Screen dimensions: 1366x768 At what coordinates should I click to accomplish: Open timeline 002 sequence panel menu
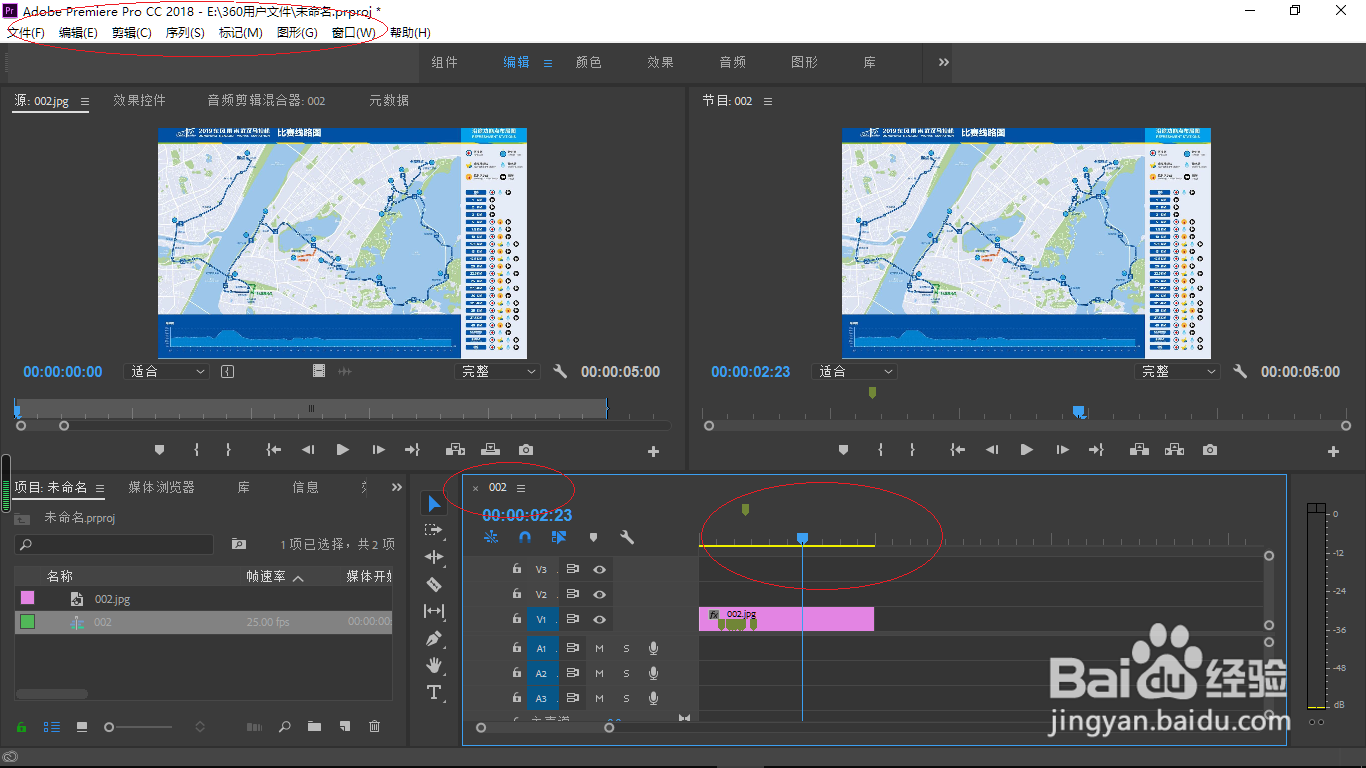pyautogui.click(x=521, y=488)
